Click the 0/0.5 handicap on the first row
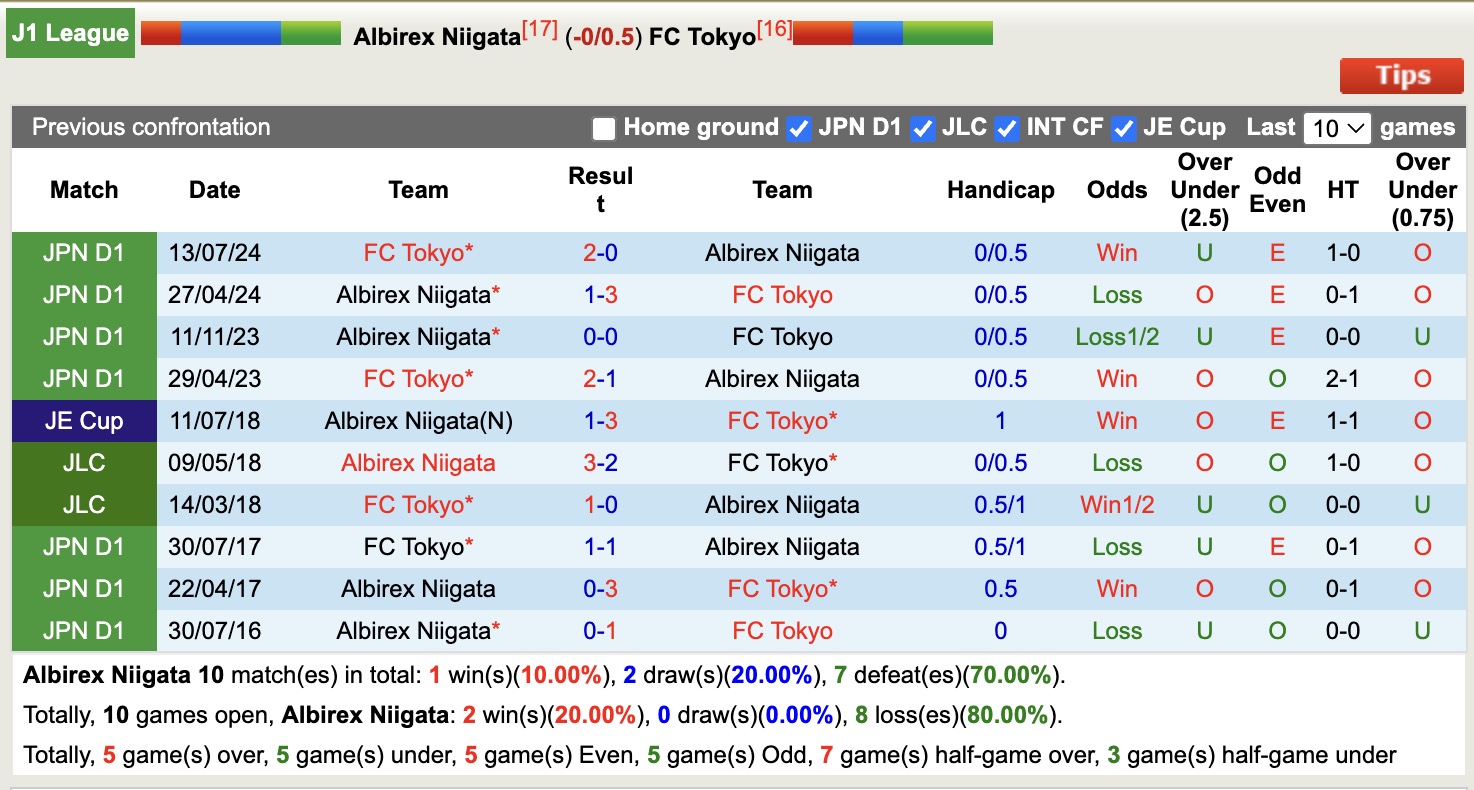This screenshot has width=1474, height=790. (1001, 253)
